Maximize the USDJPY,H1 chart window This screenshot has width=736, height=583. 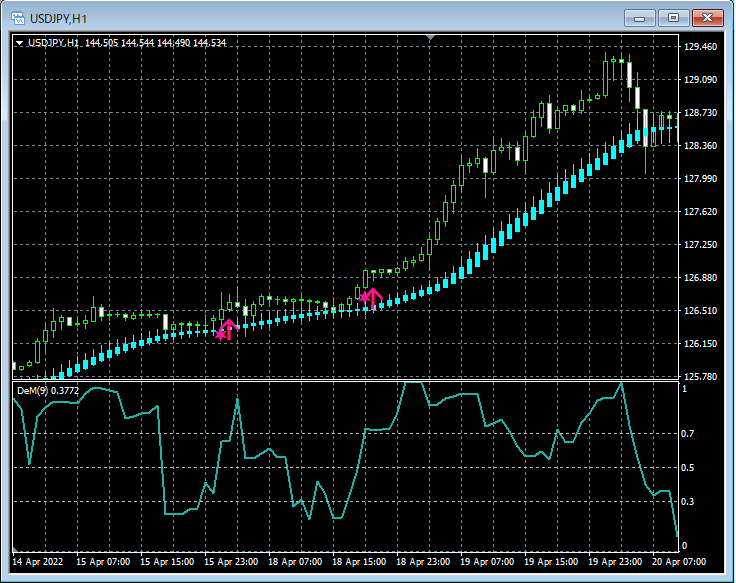pyautogui.click(x=673, y=18)
